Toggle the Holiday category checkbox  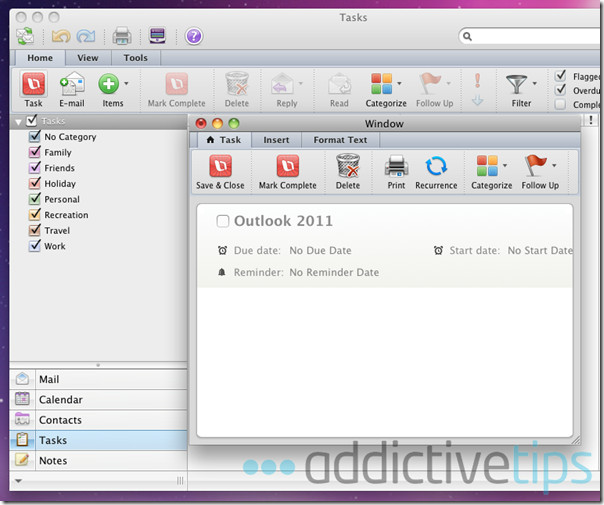pyautogui.click(x=35, y=183)
